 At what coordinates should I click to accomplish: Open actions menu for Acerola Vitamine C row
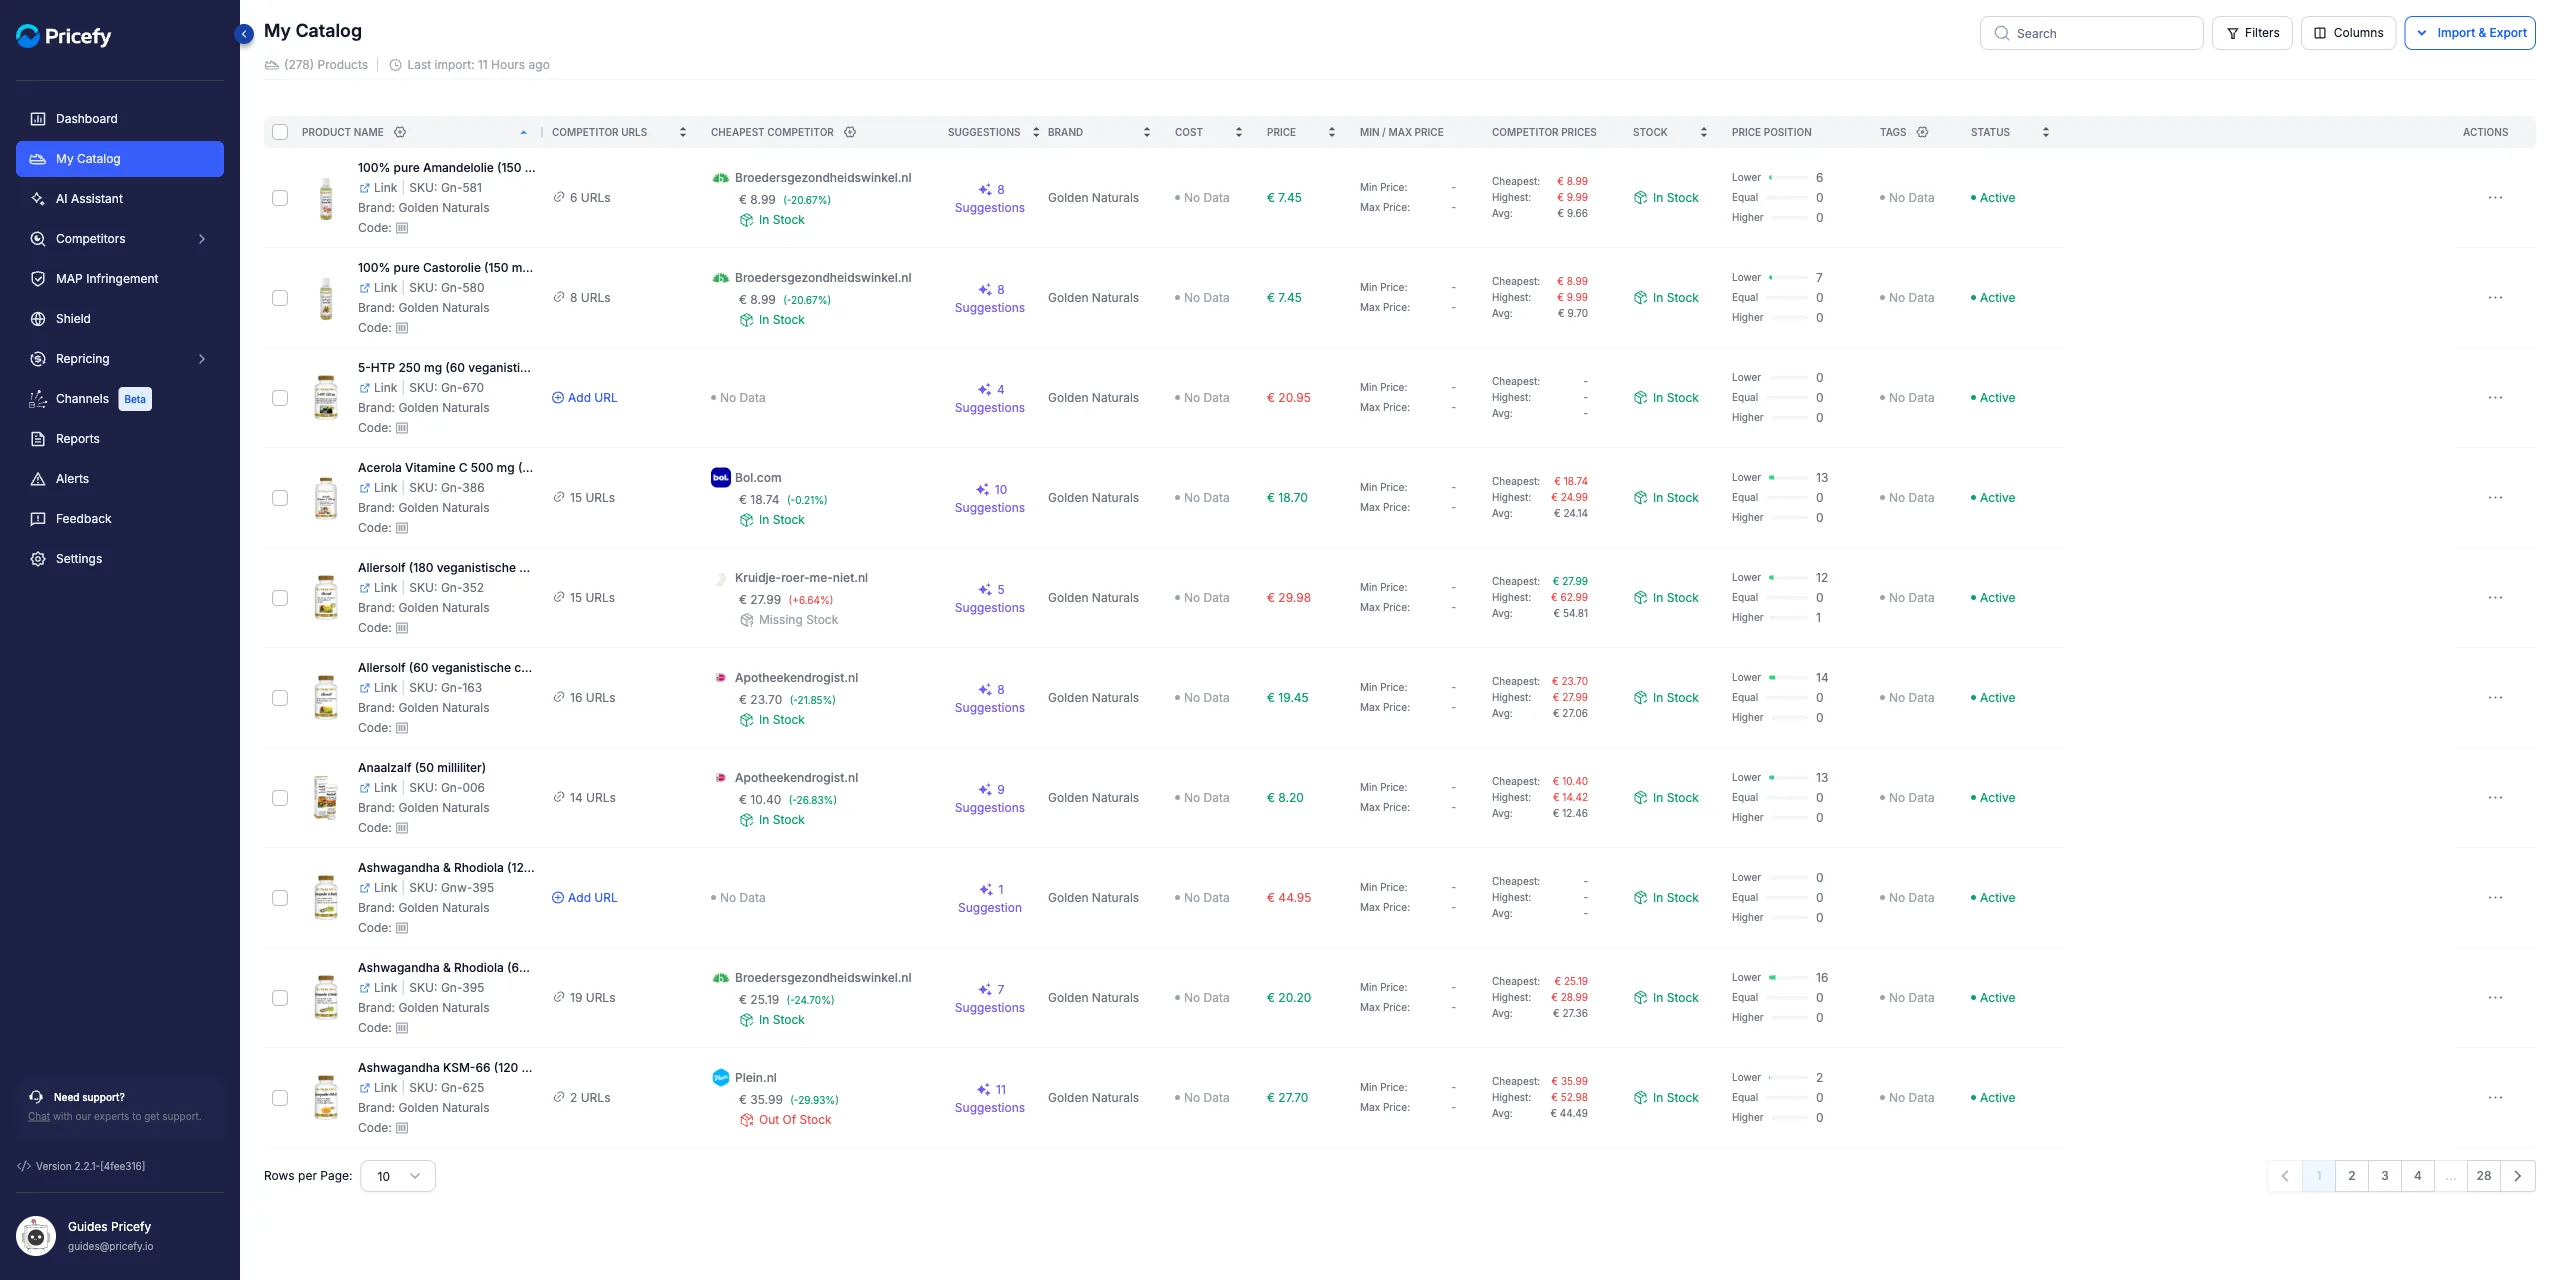point(2495,498)
